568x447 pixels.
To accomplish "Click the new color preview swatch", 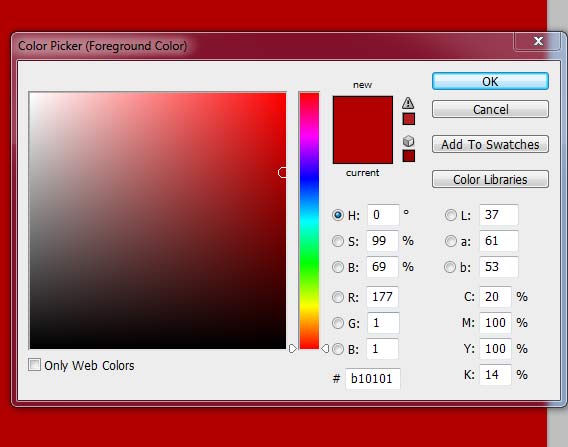I will [363, 113].
